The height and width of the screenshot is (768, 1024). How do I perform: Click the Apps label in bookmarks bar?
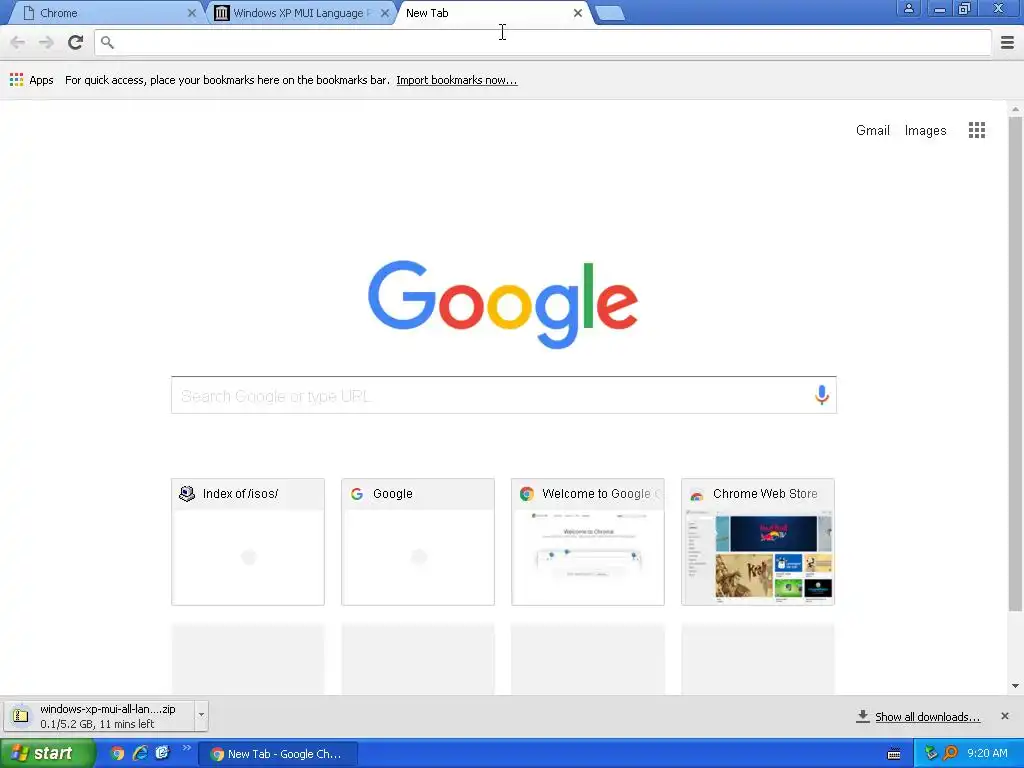pos(41,80)
